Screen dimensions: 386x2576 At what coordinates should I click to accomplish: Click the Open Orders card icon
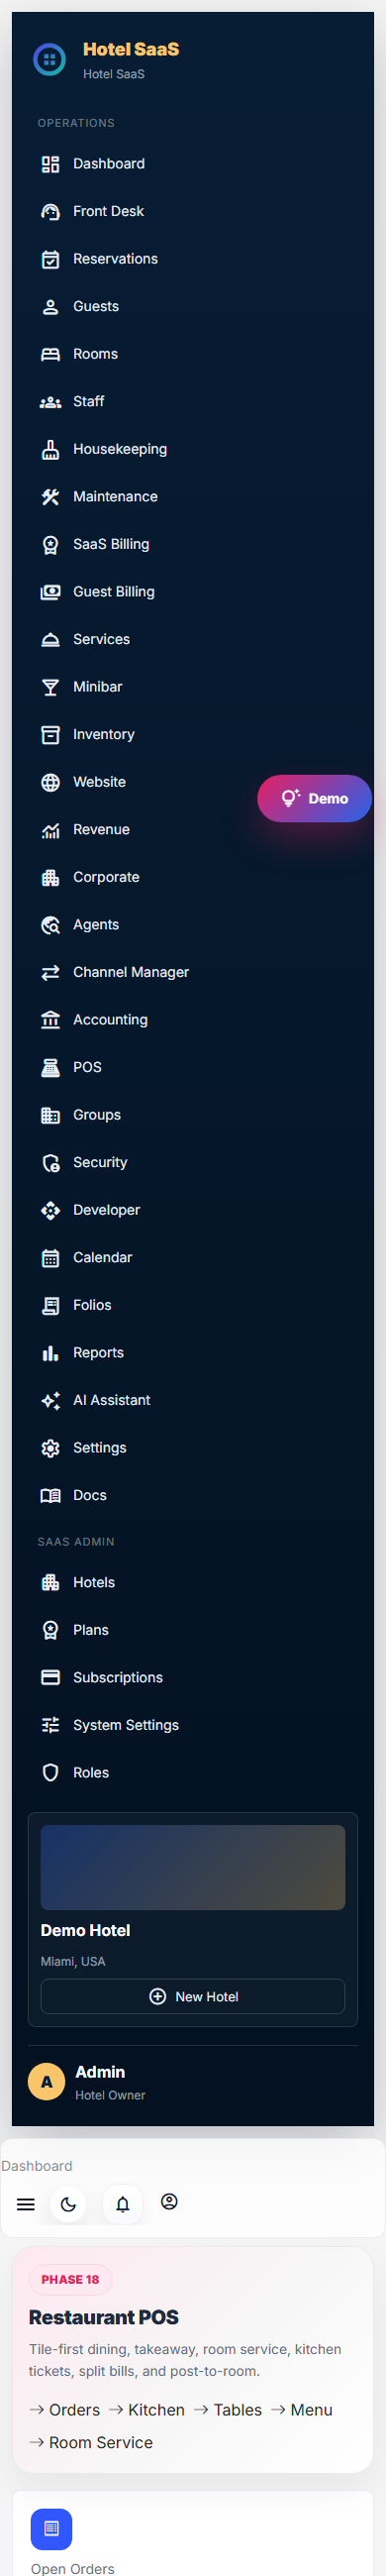coord(51,2529)
